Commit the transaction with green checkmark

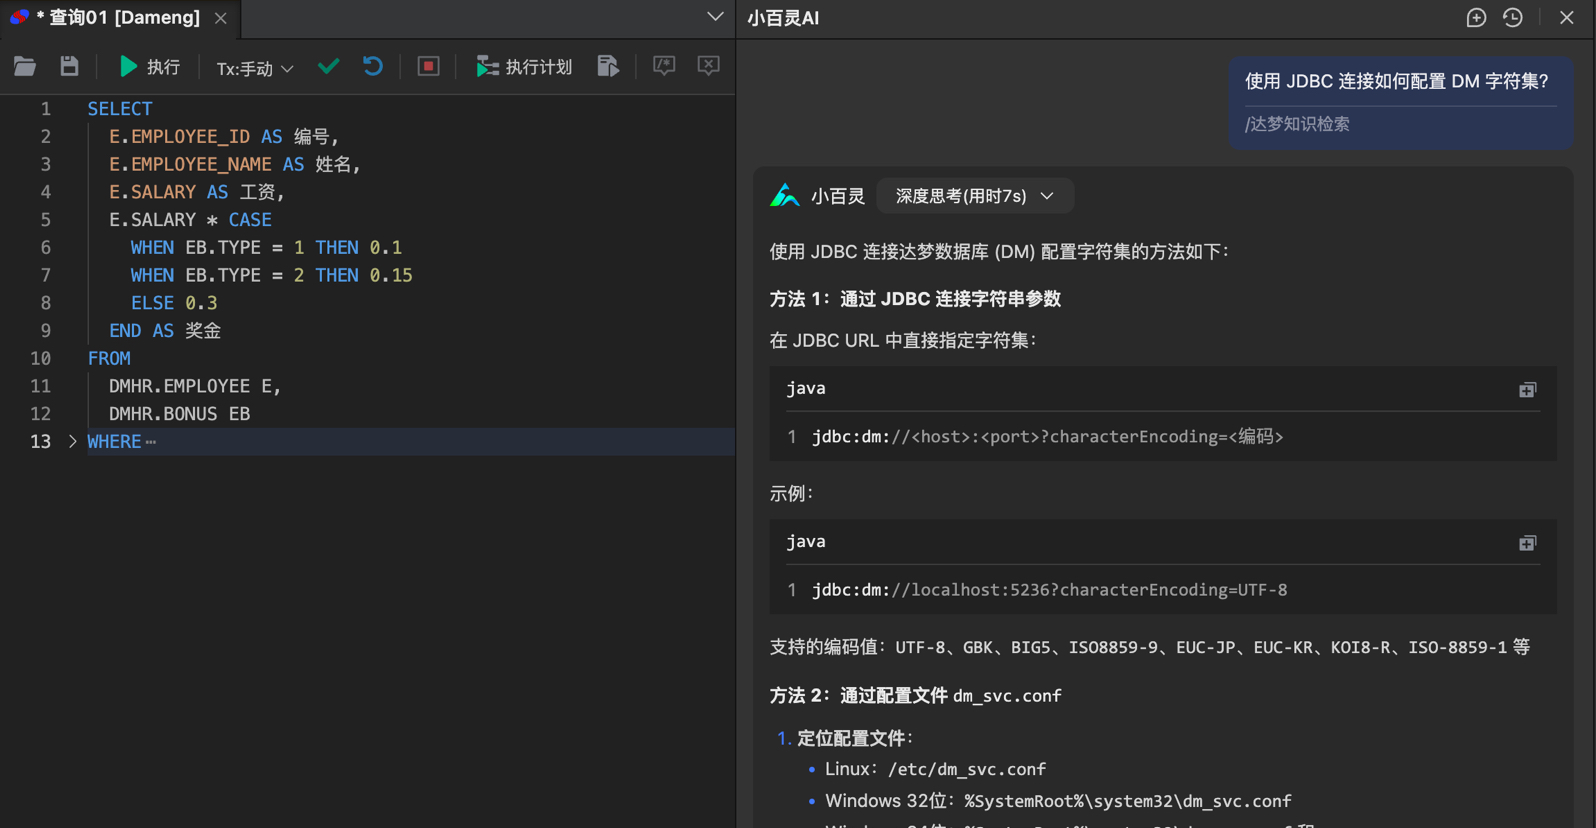point(328,67)
